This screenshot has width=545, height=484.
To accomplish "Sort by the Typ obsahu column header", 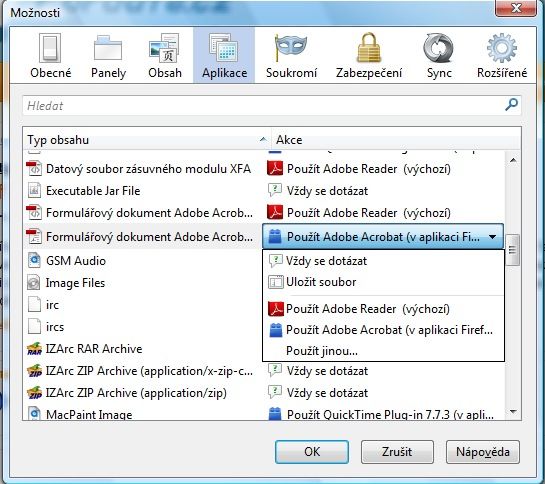I will click(x=147, y=140).
